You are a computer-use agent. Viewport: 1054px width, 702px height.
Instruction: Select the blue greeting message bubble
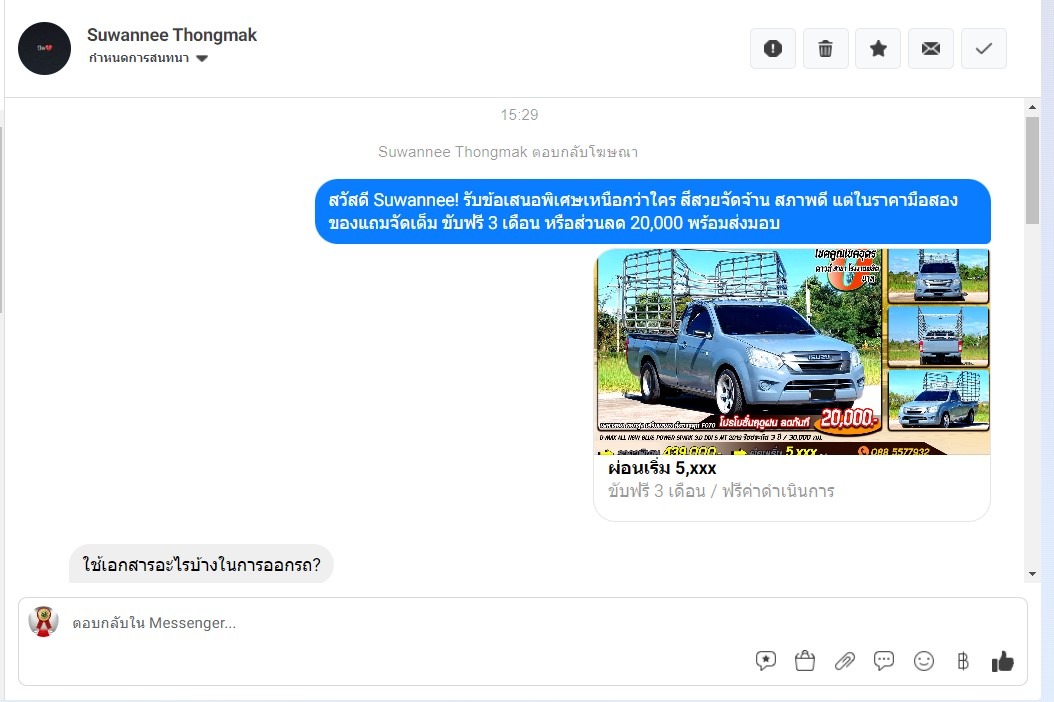[x=653, y=211]
